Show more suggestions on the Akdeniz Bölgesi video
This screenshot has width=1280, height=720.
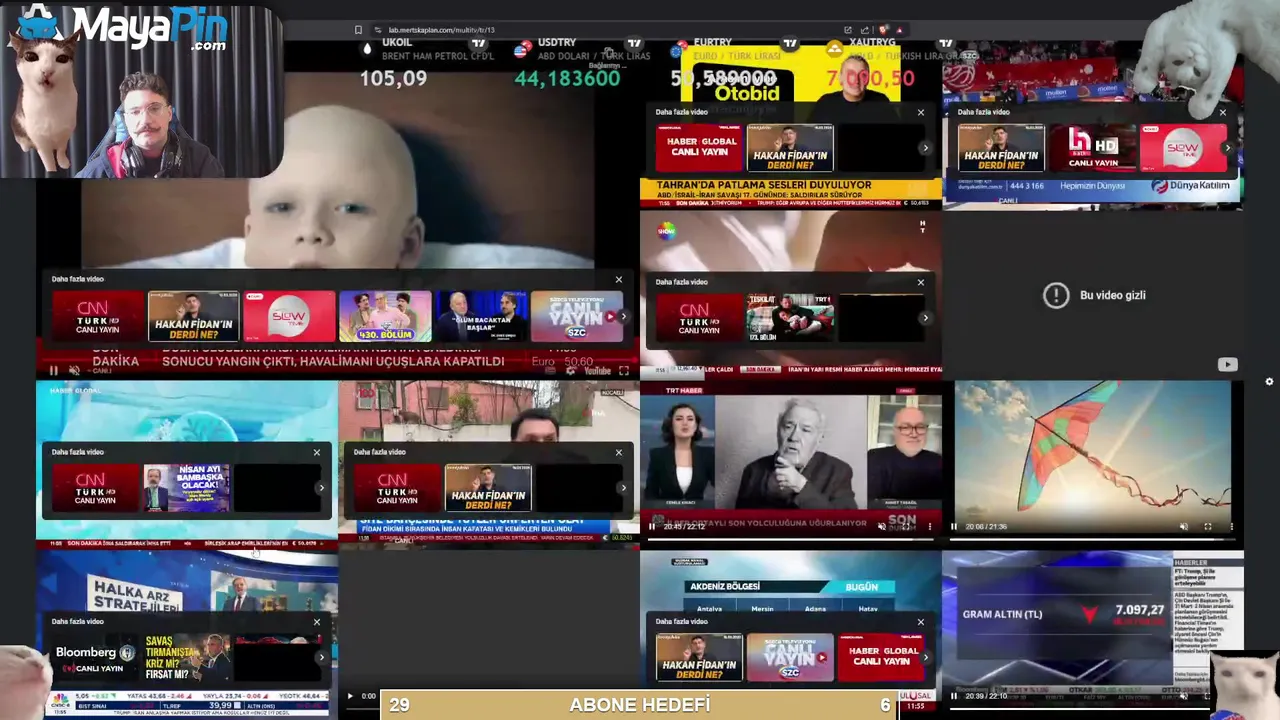tap(925, 657)
